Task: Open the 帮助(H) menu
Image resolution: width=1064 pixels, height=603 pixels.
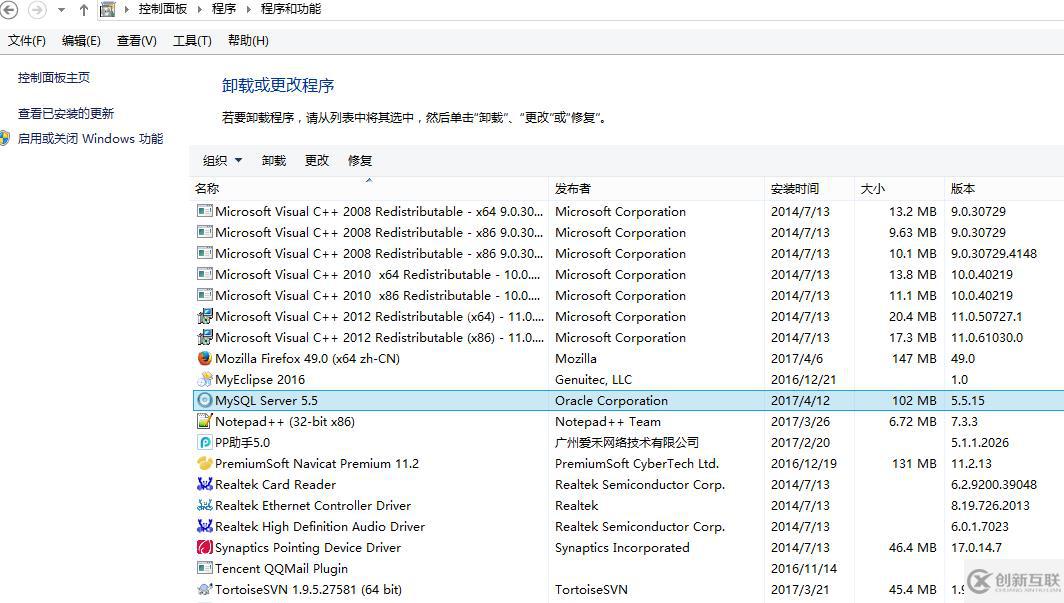Action: 248,41
